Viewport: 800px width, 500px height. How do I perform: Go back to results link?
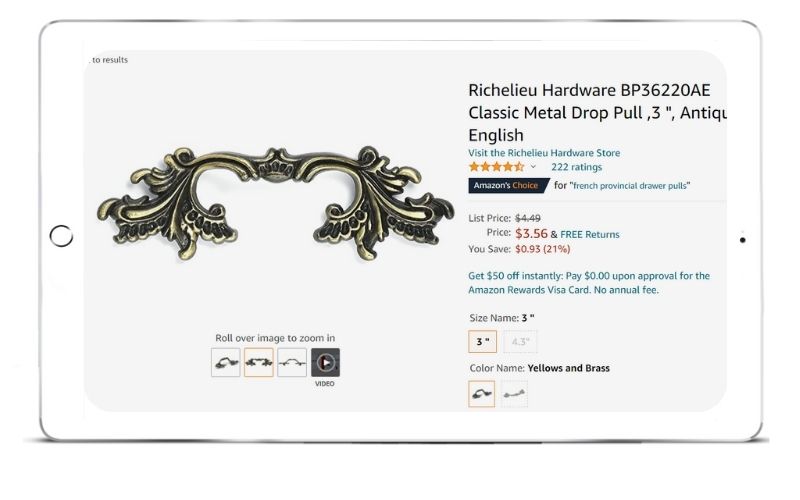click(x=109, y=60)
